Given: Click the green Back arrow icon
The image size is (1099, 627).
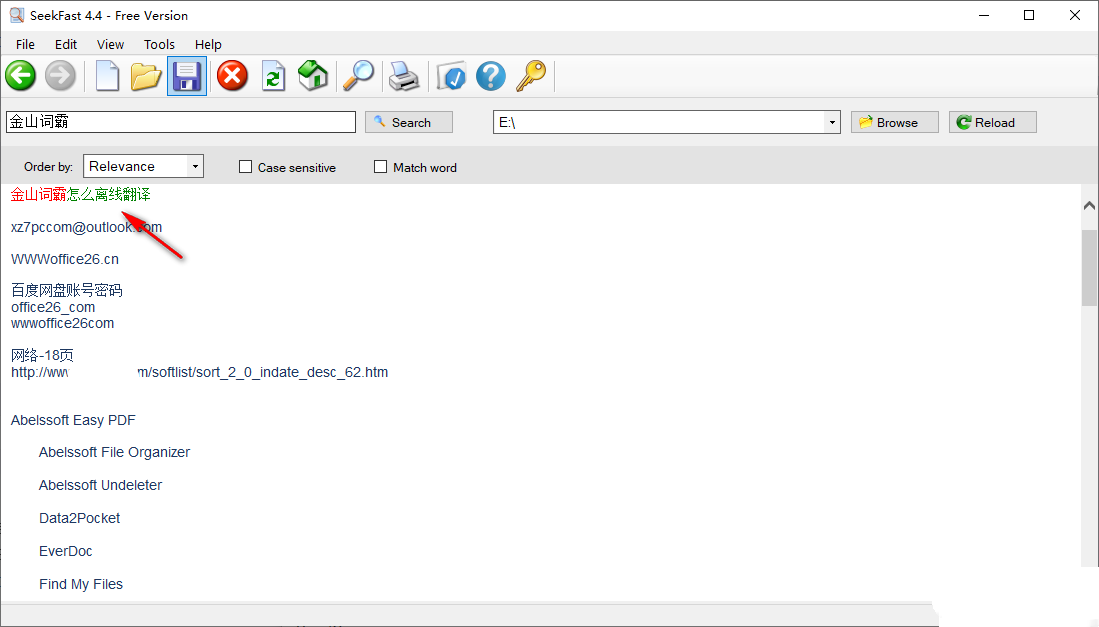Looking at the screenshot, I should coord(20,76).
